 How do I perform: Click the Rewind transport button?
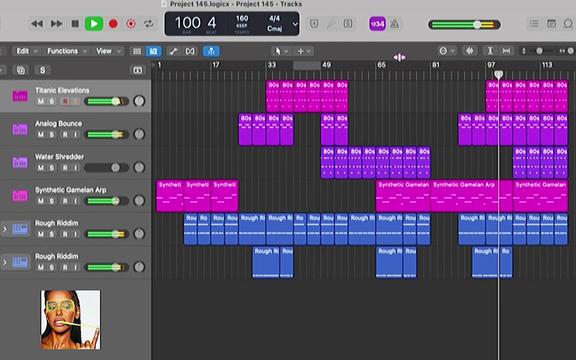tap(37, 24)
